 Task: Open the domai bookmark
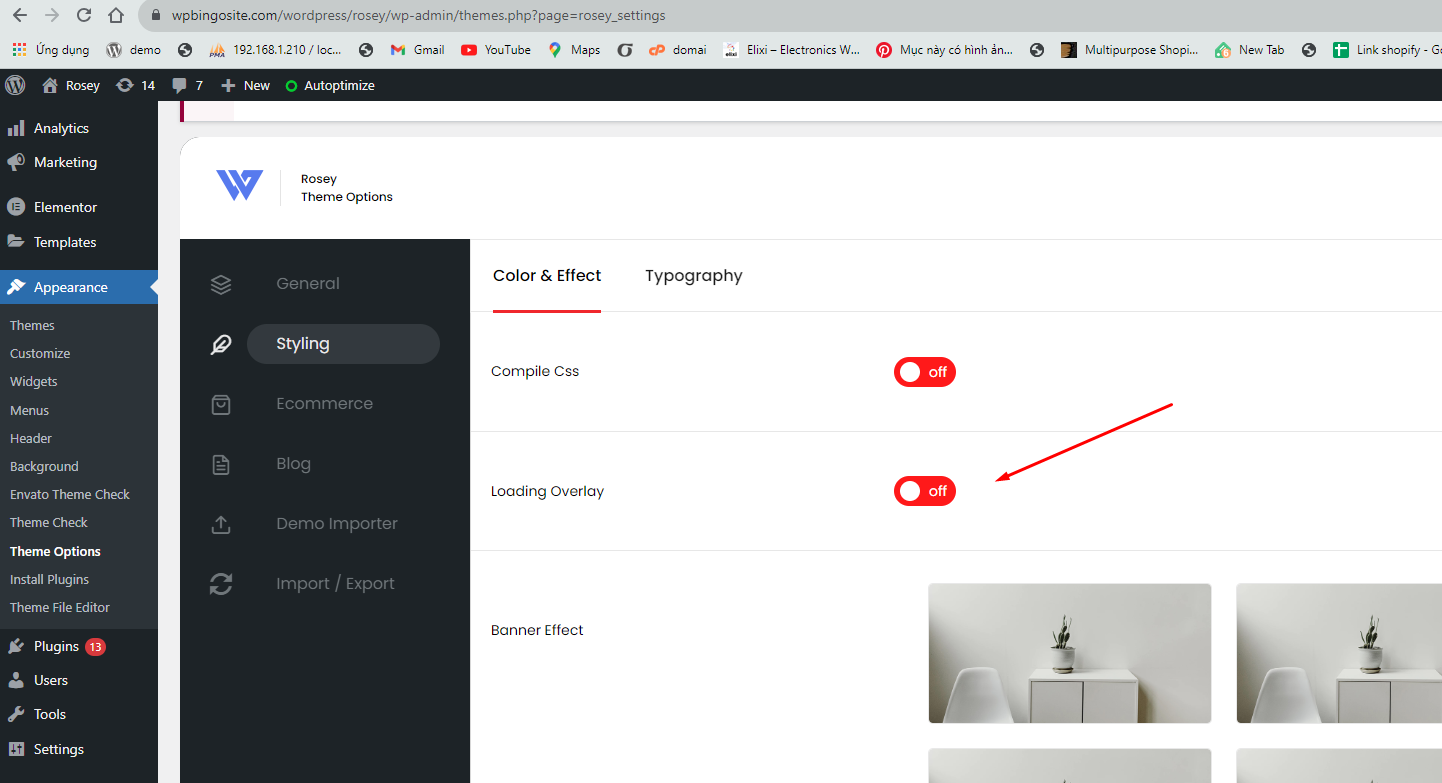point(677,49)
